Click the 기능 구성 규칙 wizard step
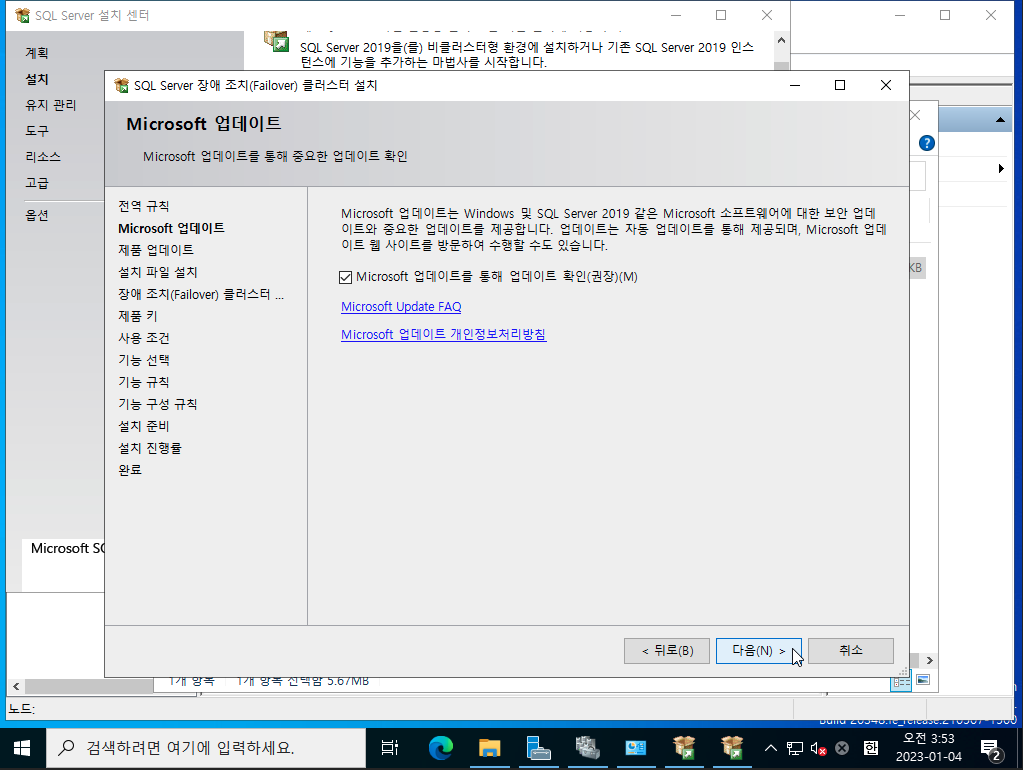The height and width of the screenshot is (770, 1023). (x=158, y=405)
